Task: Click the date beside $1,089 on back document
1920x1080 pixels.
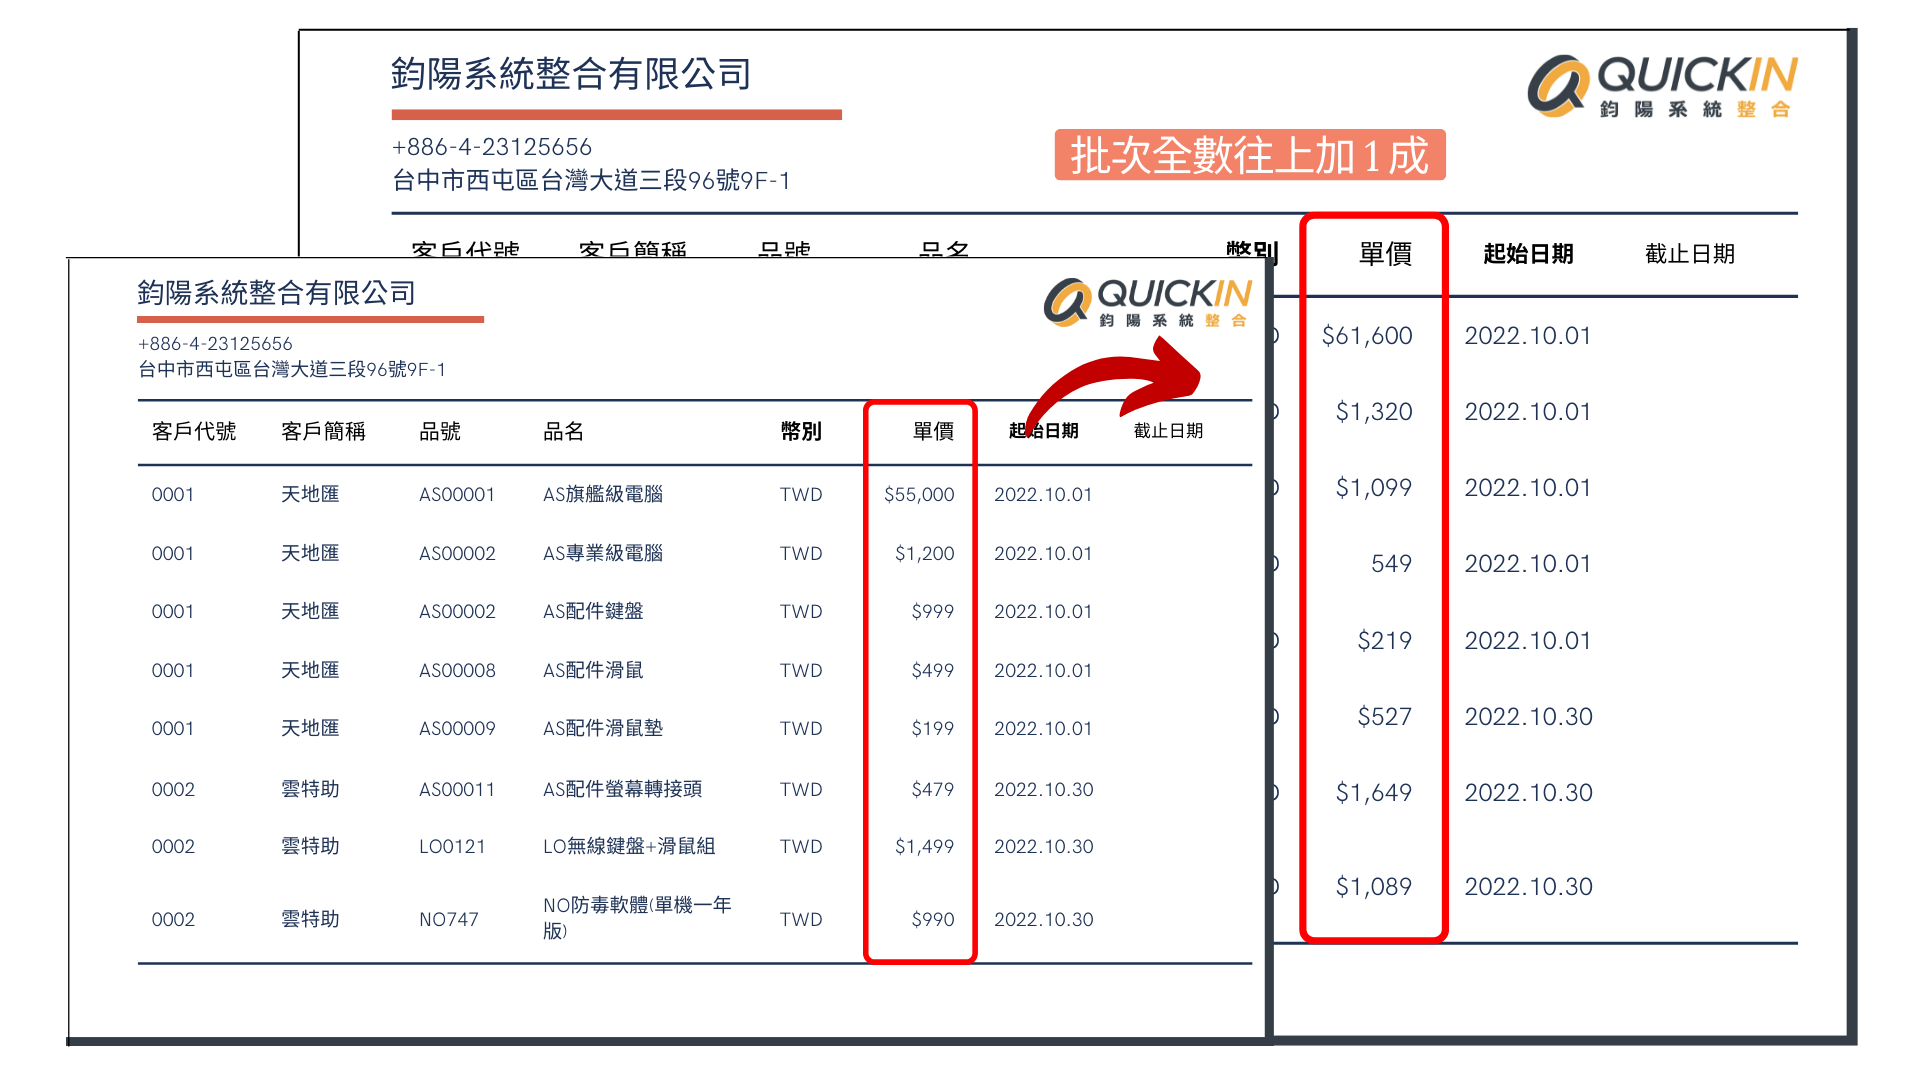Action: tap(1529, 886)
